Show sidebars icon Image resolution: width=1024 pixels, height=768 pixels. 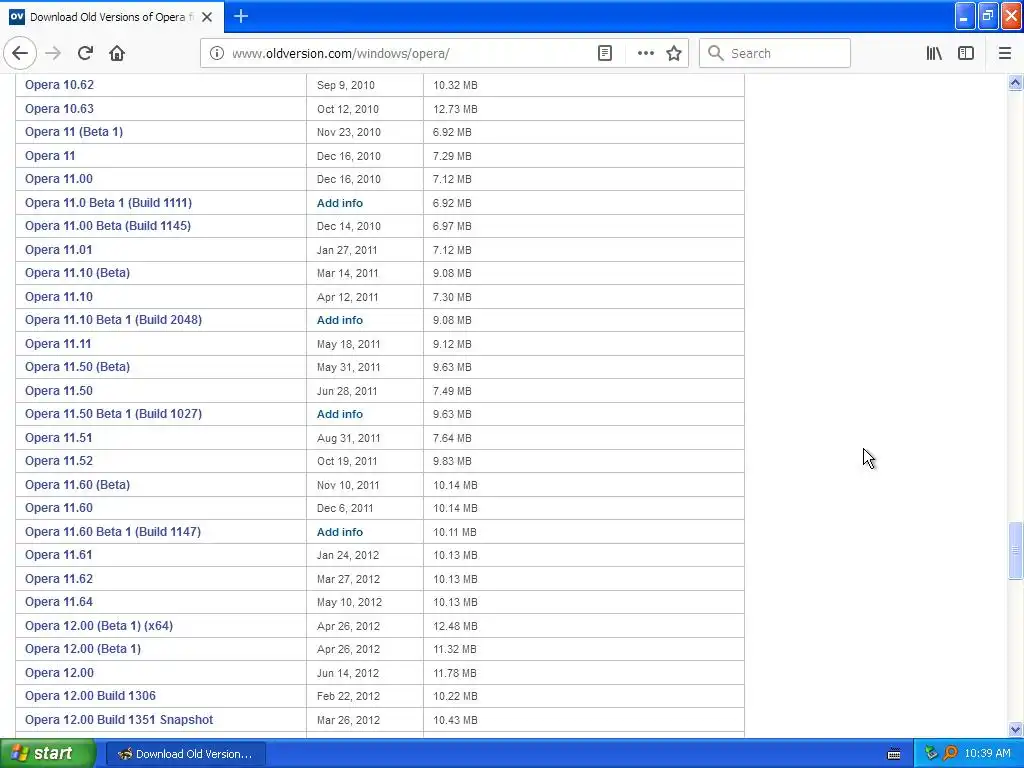(966, 54)
